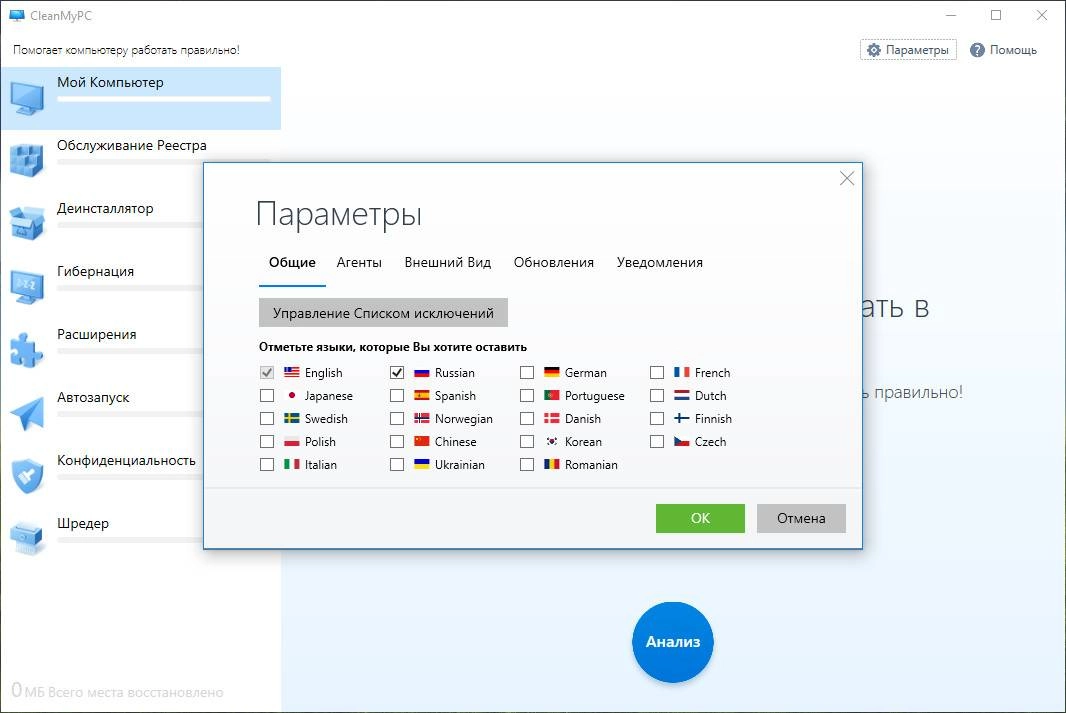This screenshot has width=1066, height=713.
Task: Open the Обновления tab
Action: pos(553,263)
